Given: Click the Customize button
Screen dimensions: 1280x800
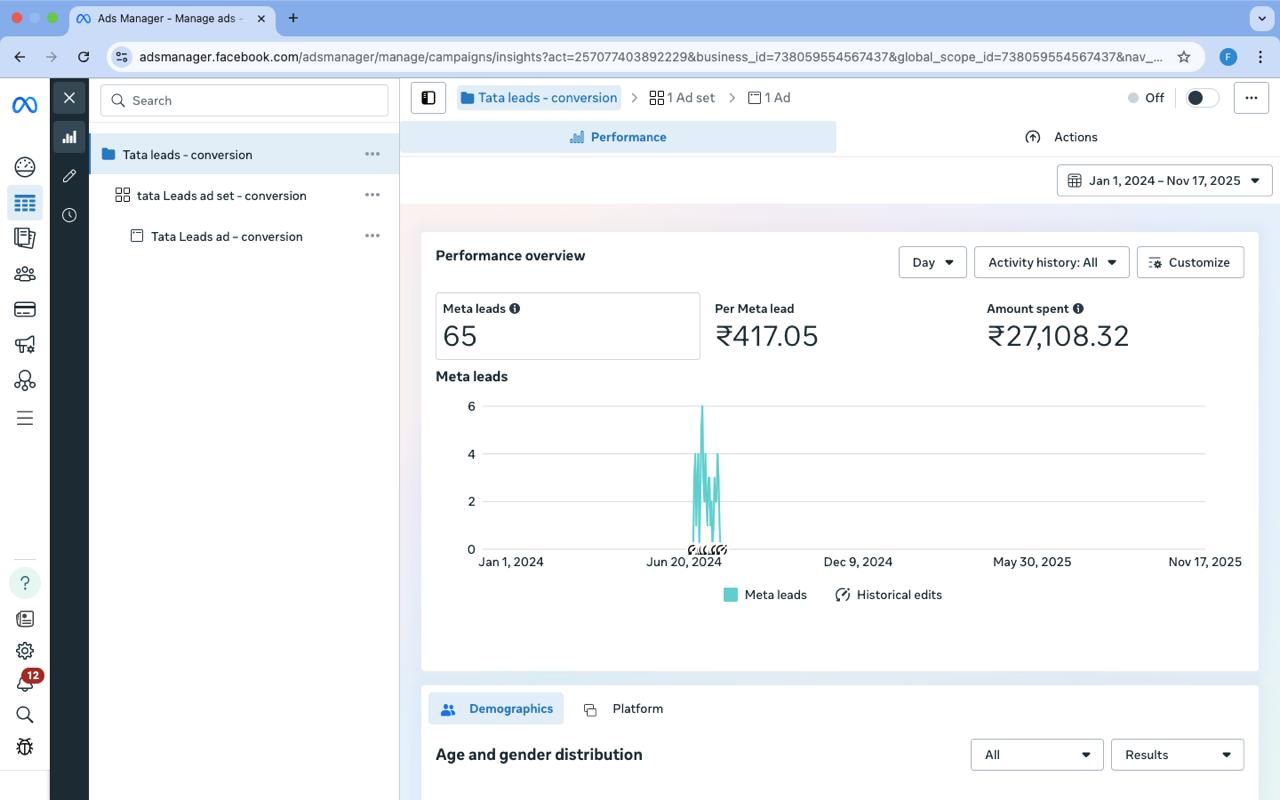Looking at the screenshot, I should [x=1190, y=262].
